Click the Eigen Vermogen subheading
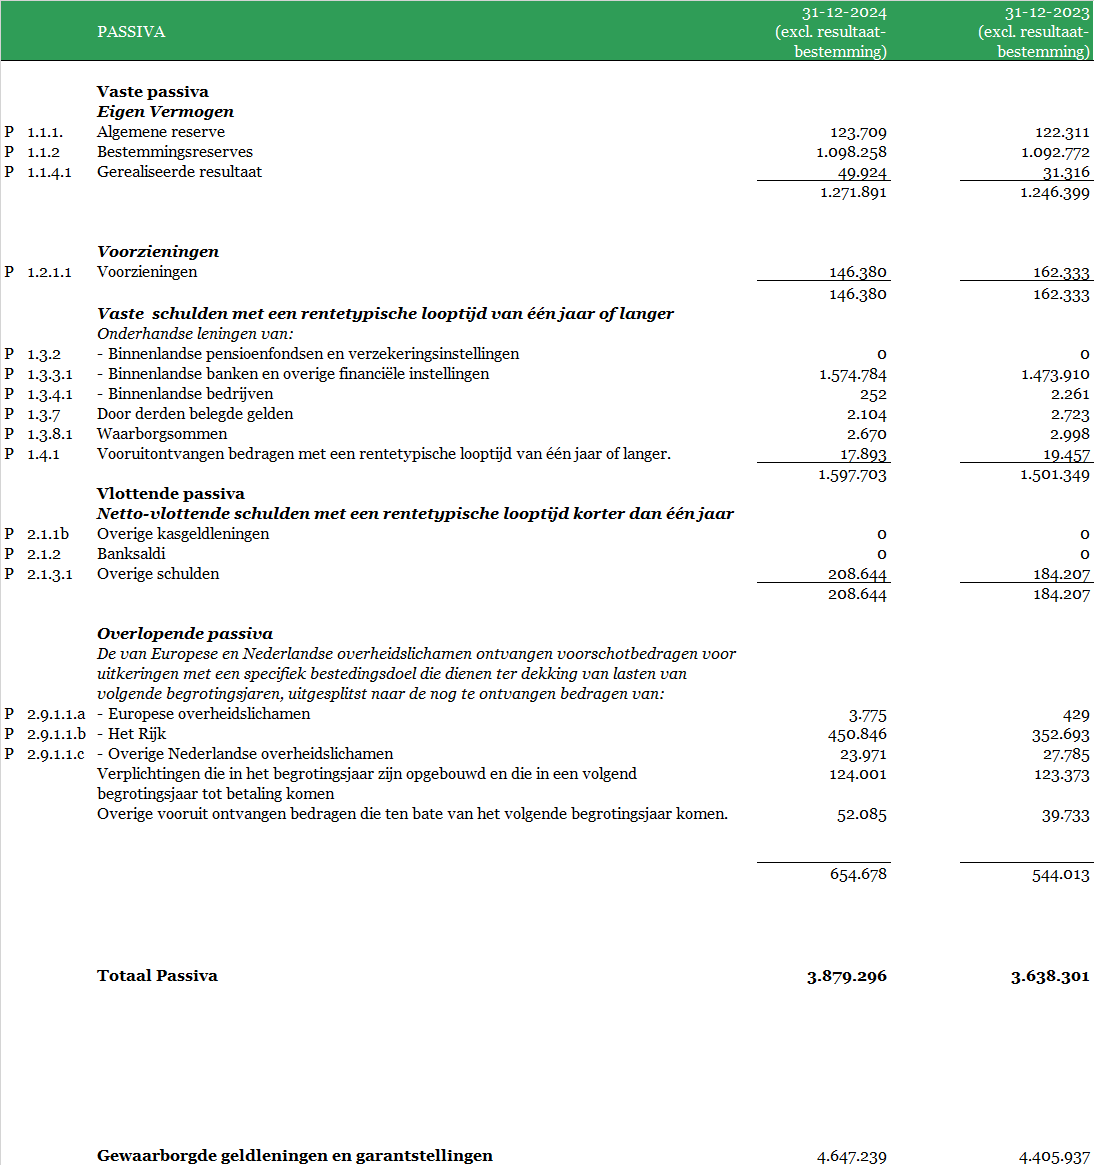1094x1165 pixels. 165,111
